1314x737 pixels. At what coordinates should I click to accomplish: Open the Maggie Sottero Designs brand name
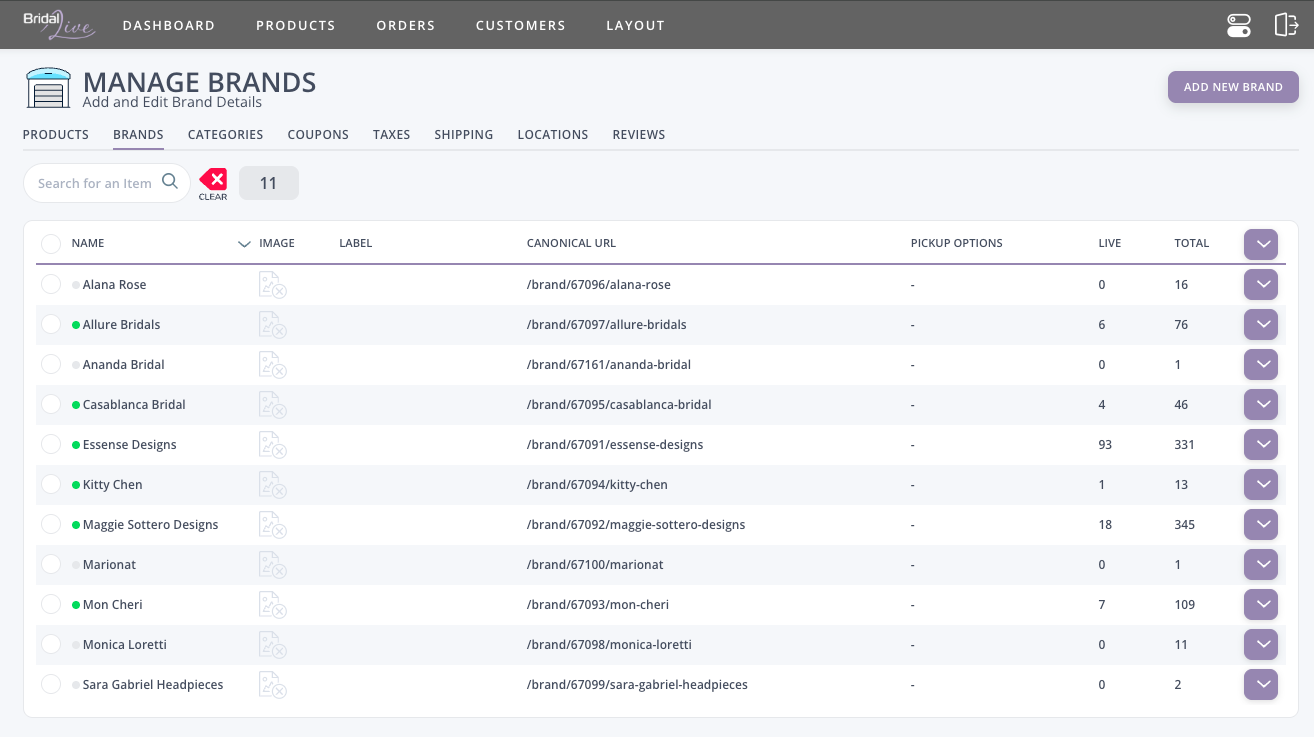tap(150, 525)
